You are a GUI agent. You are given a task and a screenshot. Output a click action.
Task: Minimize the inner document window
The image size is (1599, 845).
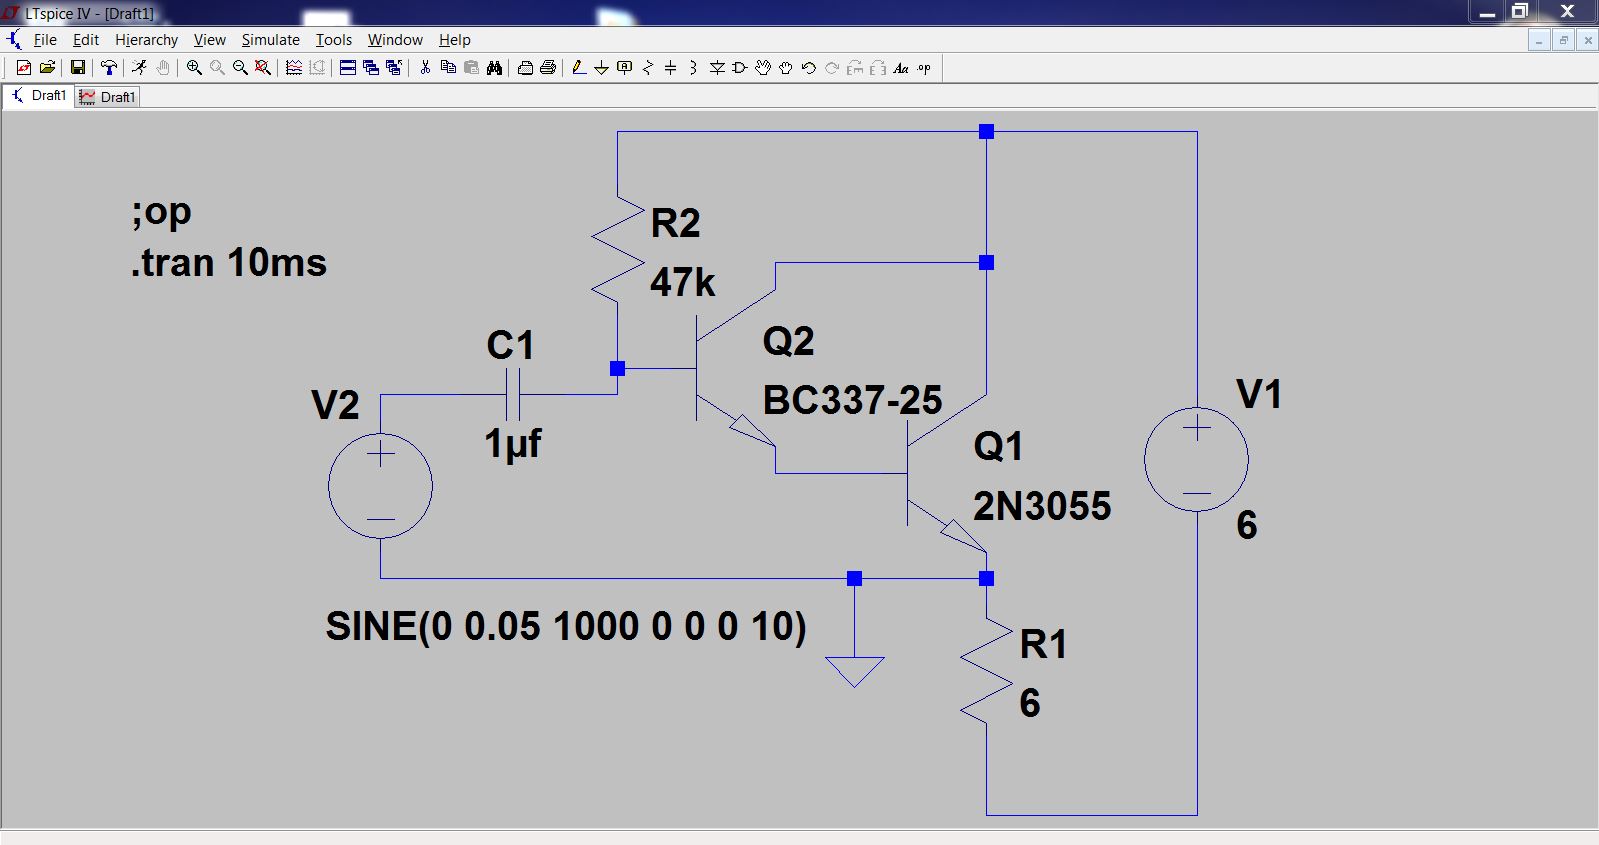[x=1539, y=40]
